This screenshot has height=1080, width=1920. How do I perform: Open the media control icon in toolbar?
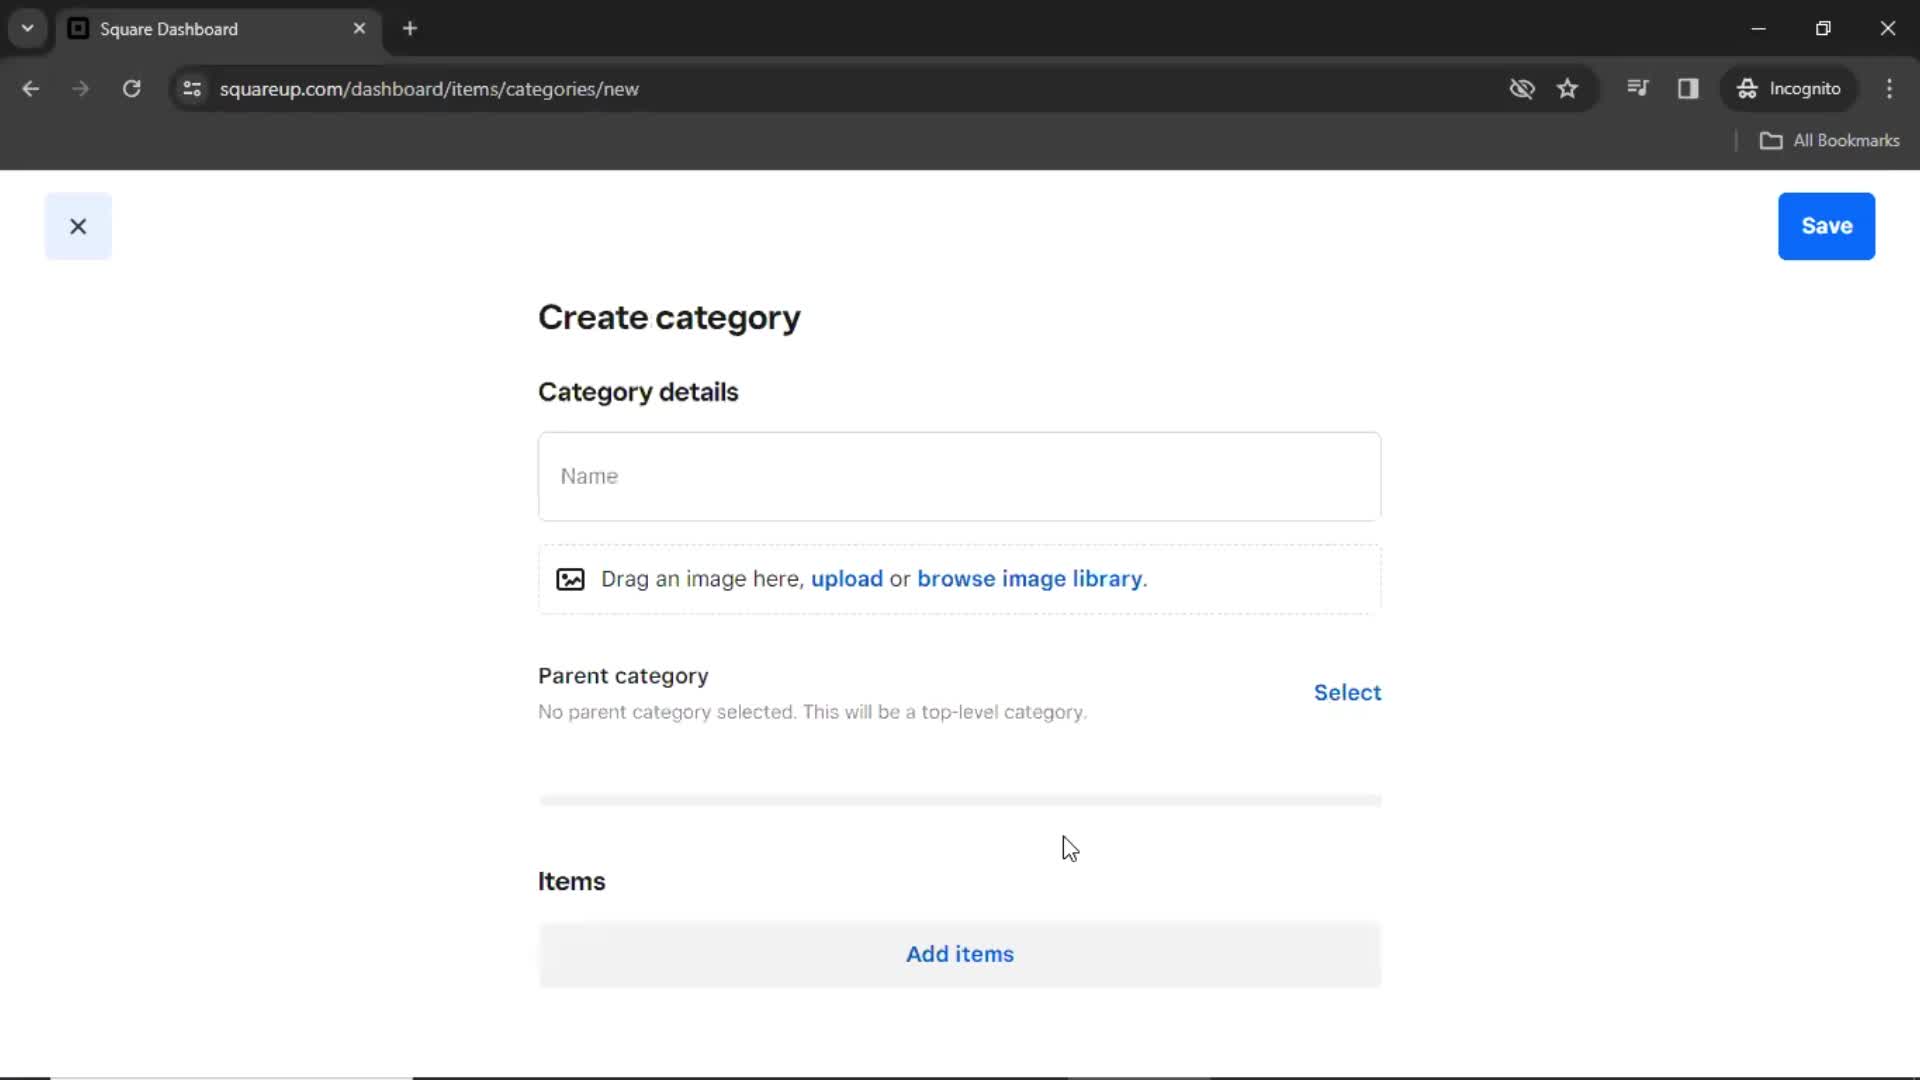point(1637,89)
